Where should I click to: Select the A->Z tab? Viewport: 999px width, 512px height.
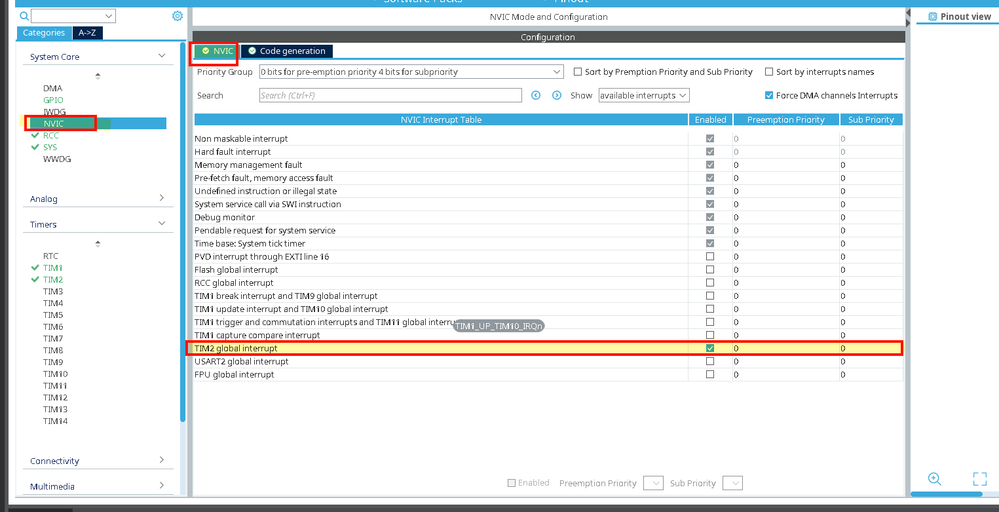coord(87,33)
